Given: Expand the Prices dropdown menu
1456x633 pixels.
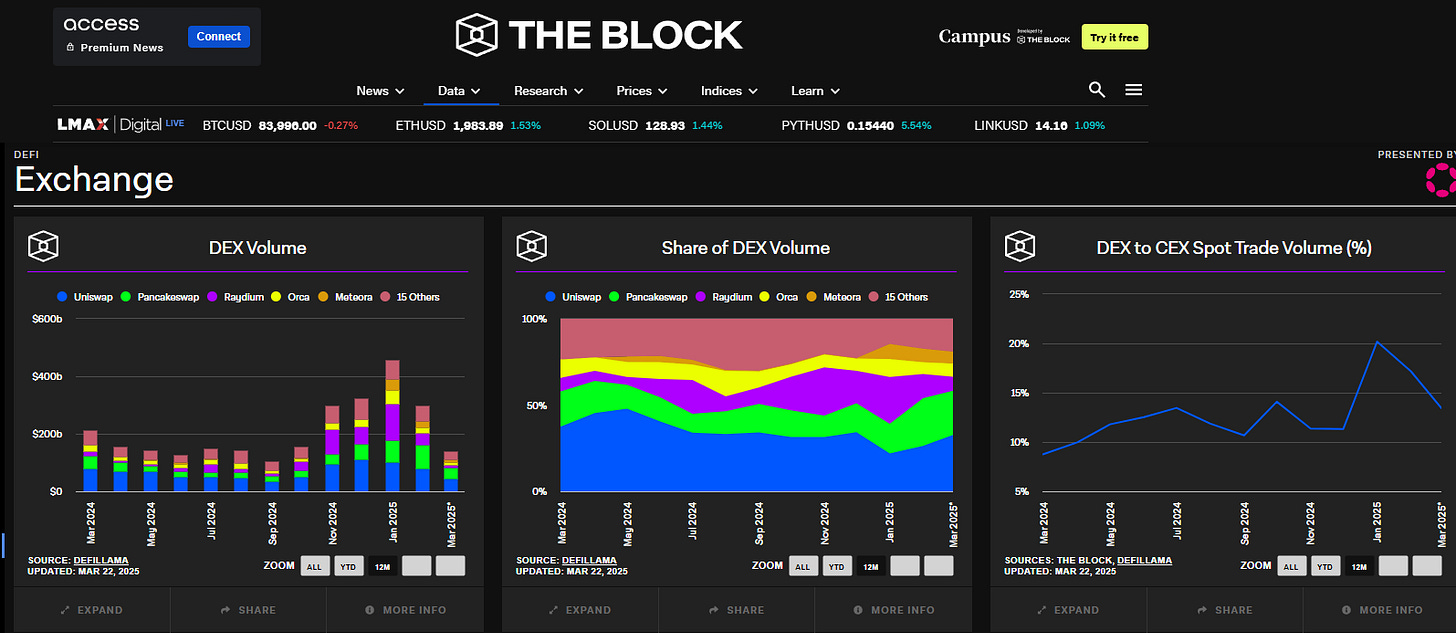Looking at the screenshot, I should (x=642, y=91).
